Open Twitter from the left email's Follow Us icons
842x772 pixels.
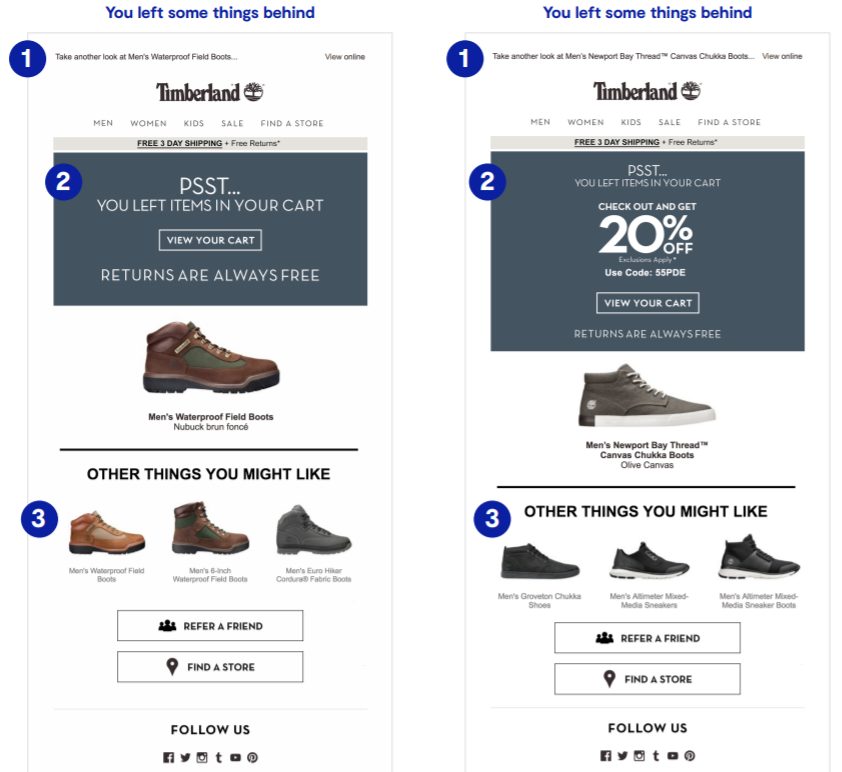coord(186,757)
